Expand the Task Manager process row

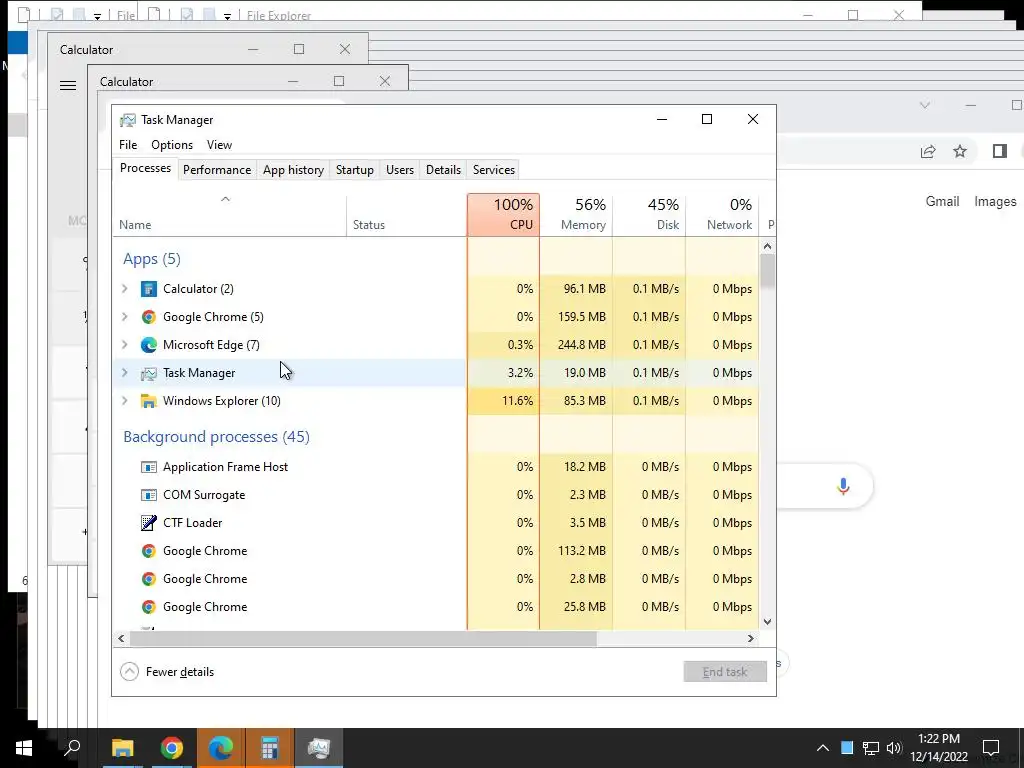click(x=125, y=373)
